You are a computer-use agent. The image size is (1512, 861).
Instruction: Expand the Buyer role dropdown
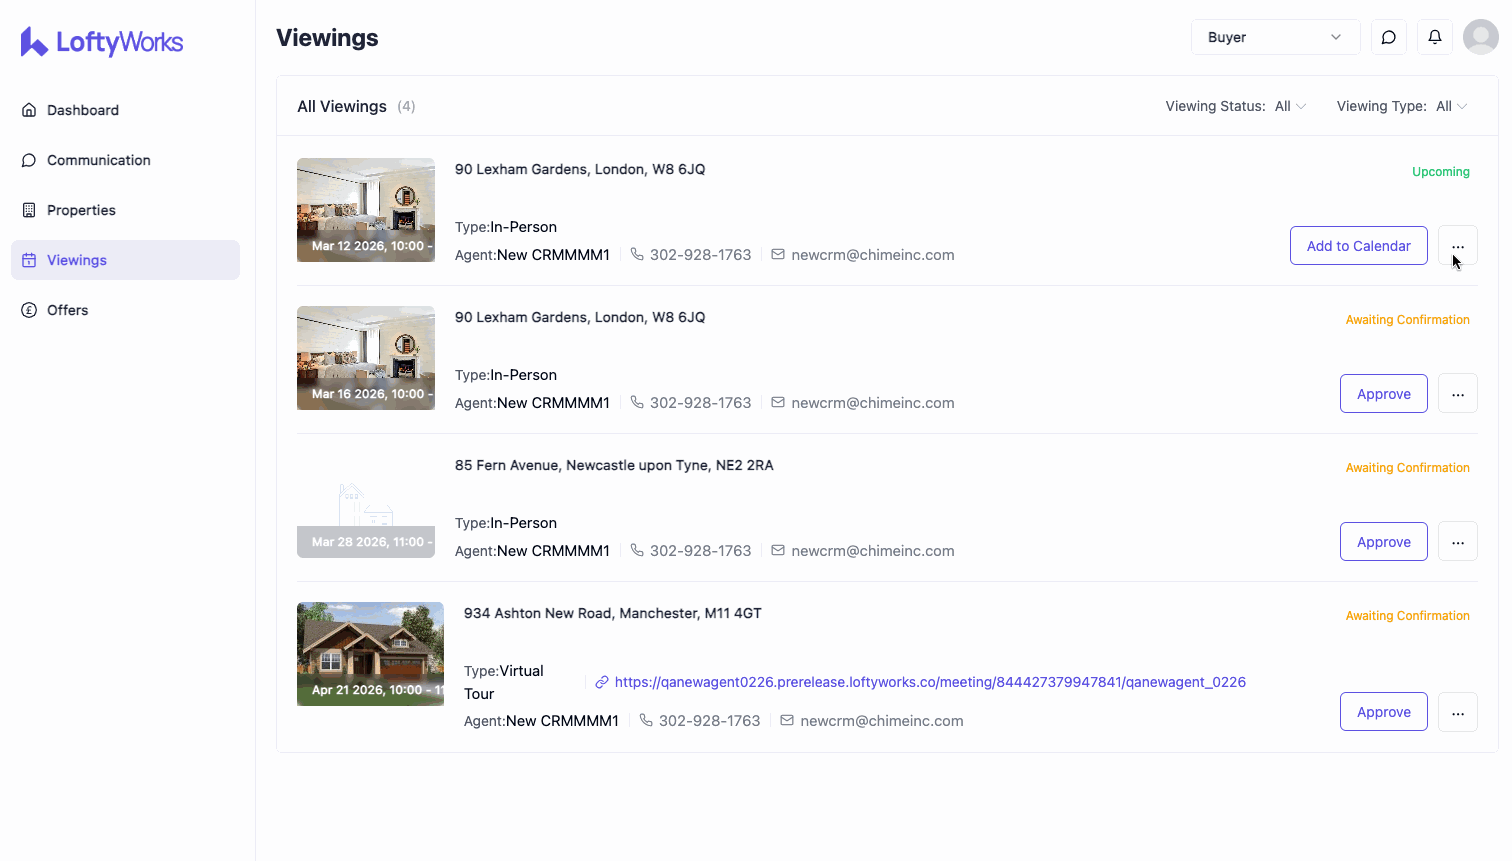1274,37
